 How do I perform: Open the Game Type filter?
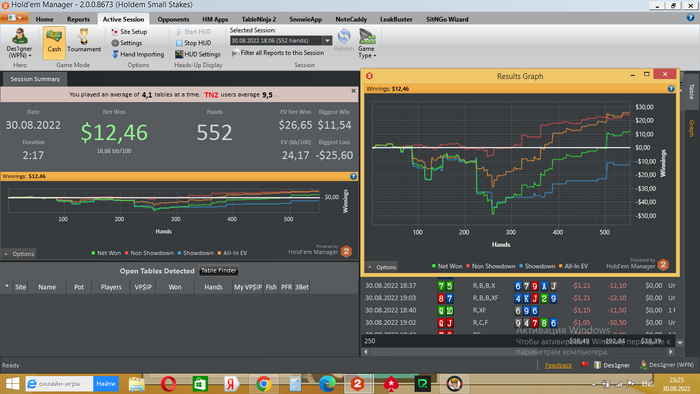click(367, 43)
